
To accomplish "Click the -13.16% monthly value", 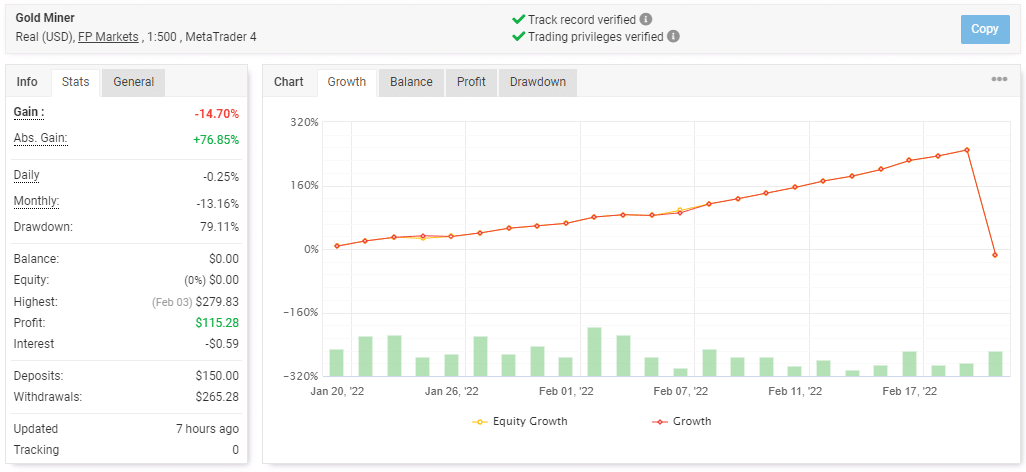I will pyautogui.click(x=218, y=203).
